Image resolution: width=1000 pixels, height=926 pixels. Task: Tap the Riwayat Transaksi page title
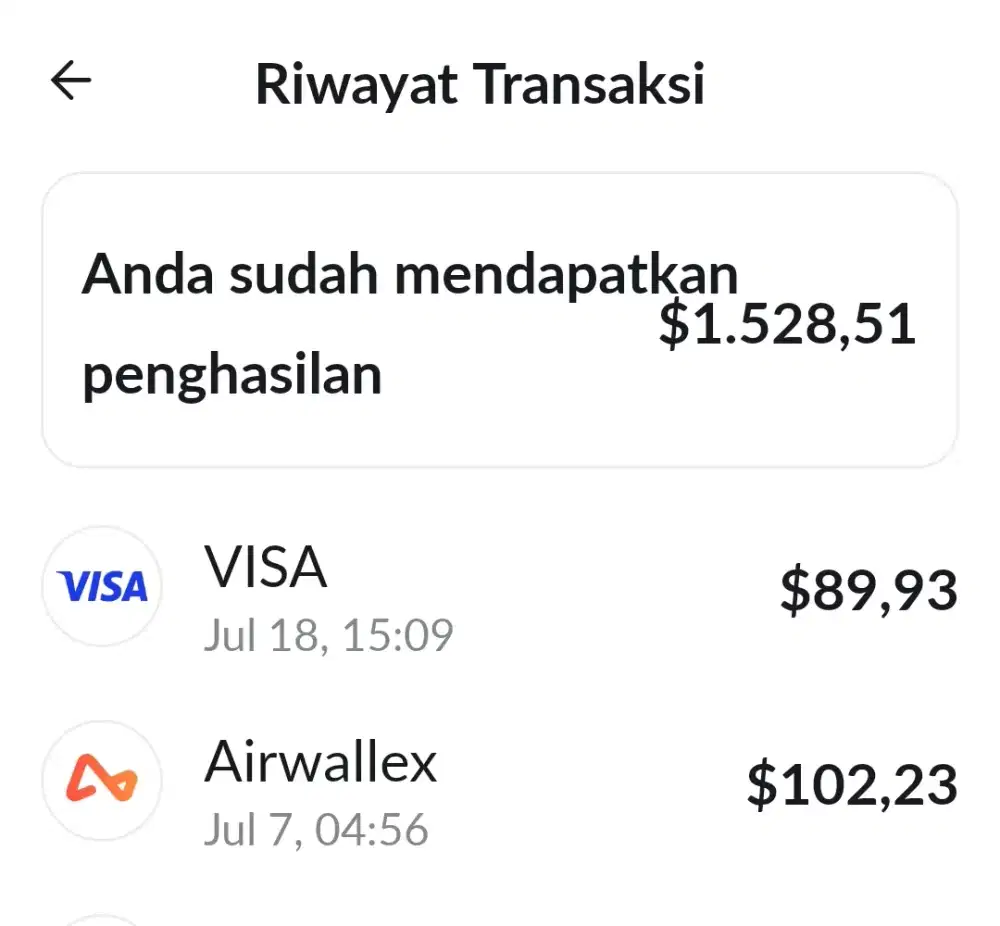tap(480, 84)
